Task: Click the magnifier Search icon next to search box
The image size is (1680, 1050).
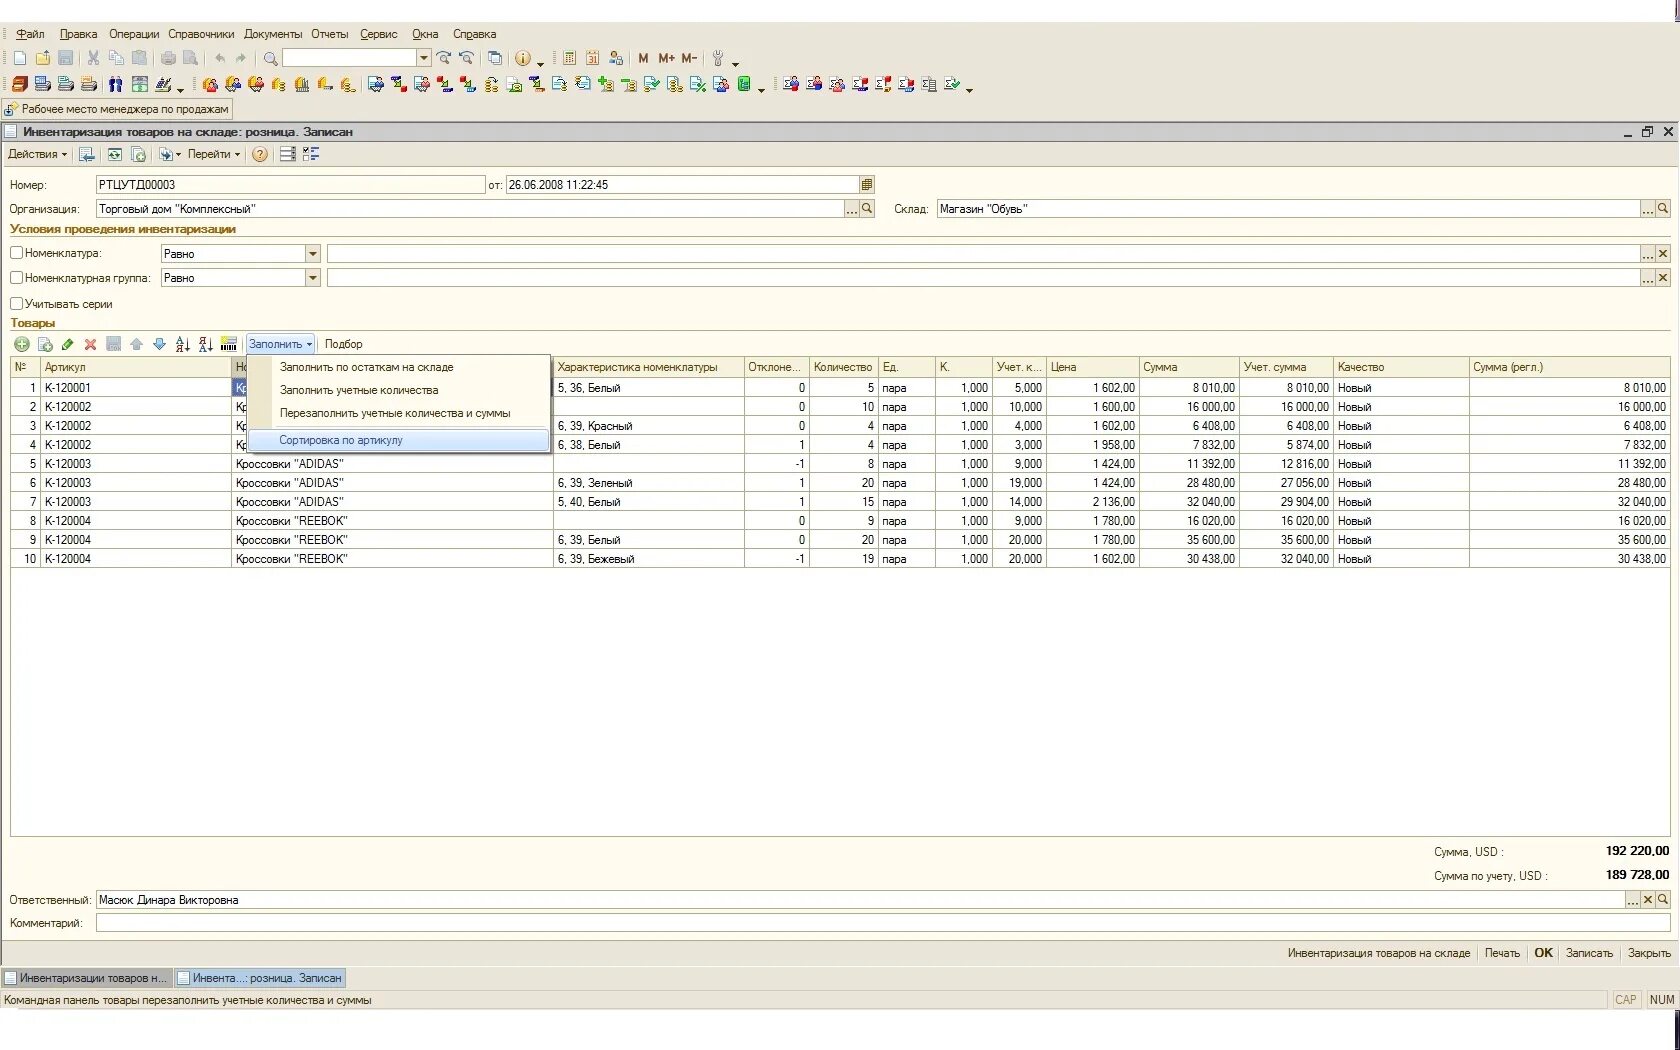Action: [x=270, y=59]
